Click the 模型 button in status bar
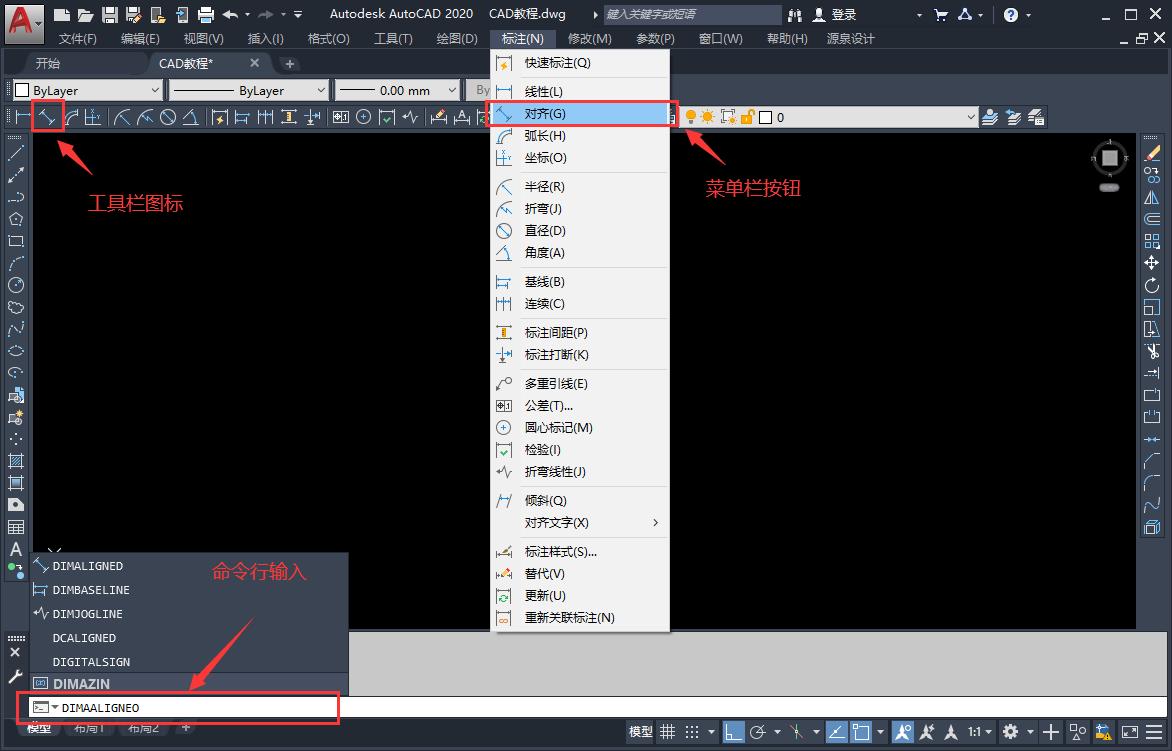Image resolution: width=1172 pixels, height=751 pixels. (641, 732)
